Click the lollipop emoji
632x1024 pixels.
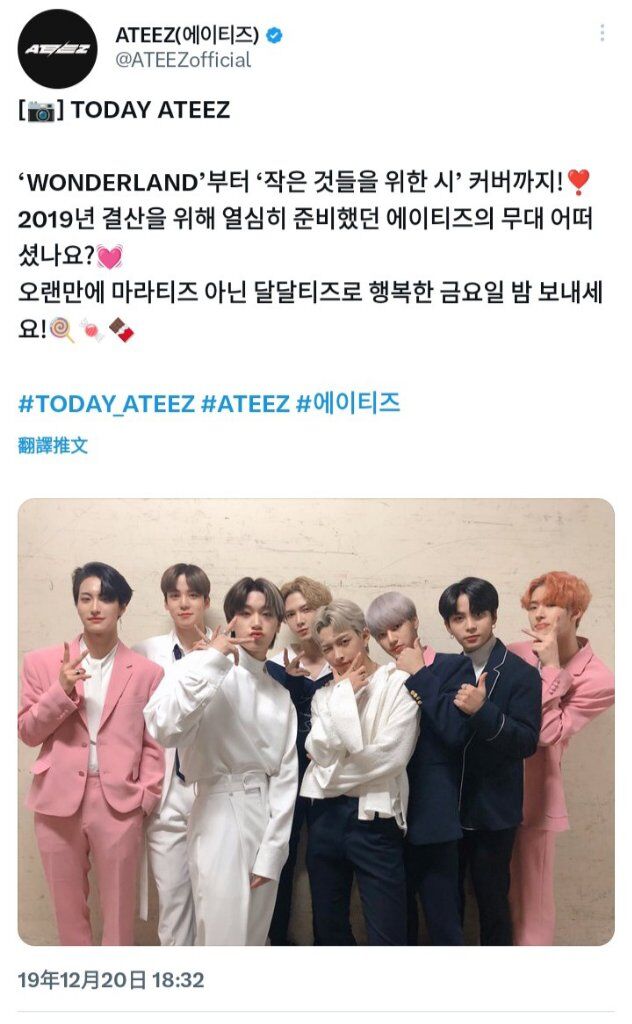pos(63,329)
